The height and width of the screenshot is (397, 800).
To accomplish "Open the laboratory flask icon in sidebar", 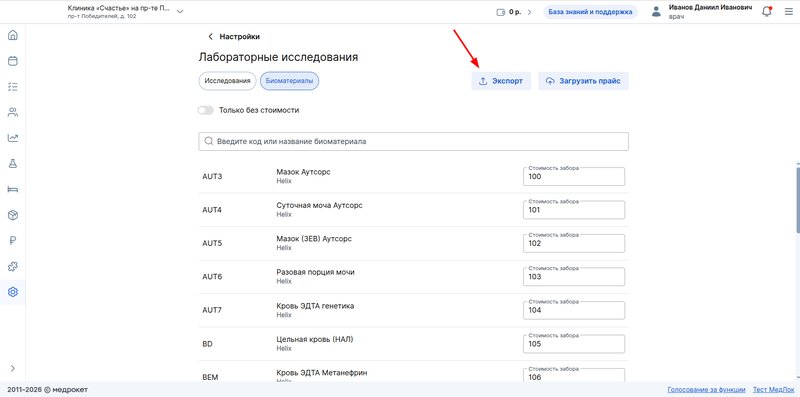I will pyautogui.click(x=13, y=163).
